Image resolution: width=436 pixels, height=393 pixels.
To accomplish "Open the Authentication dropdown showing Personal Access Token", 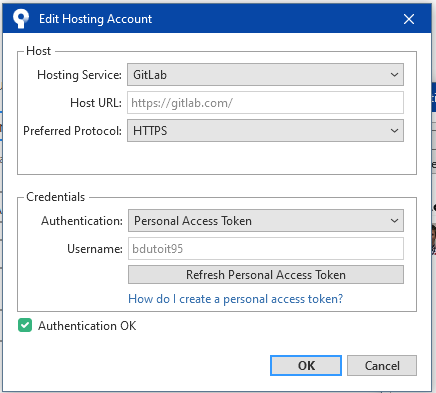I will pyautogui.click(x=266, y=221).
